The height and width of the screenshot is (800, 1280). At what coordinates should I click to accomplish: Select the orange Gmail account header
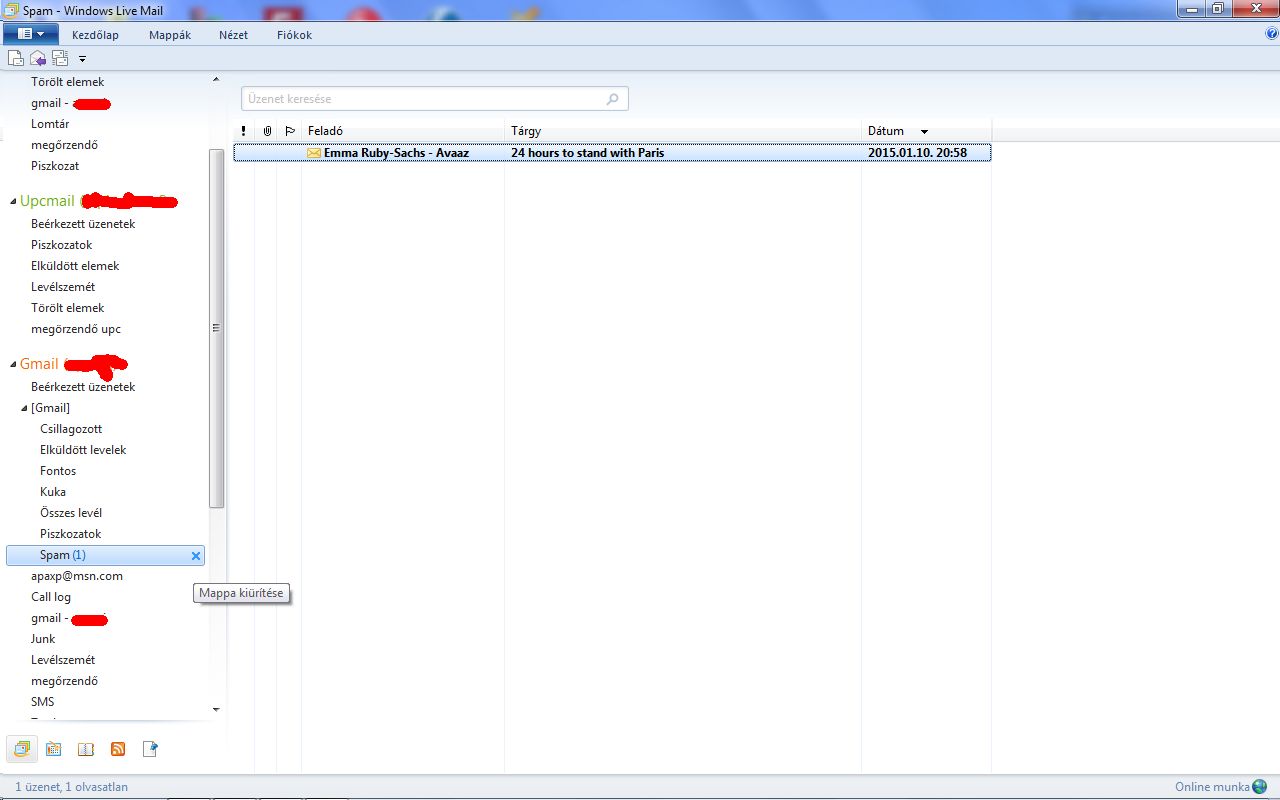[x=39, y=364]
